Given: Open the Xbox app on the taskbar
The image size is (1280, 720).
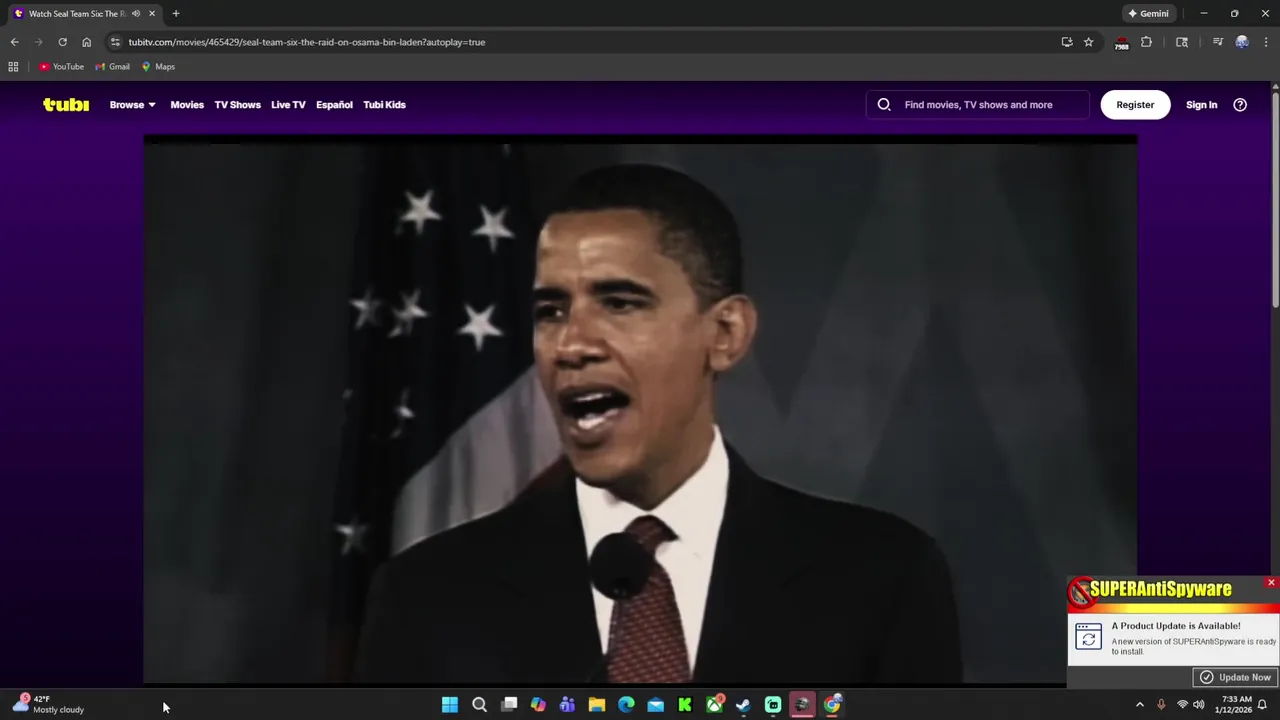Looking at the screenshot, I should (714, 705).
